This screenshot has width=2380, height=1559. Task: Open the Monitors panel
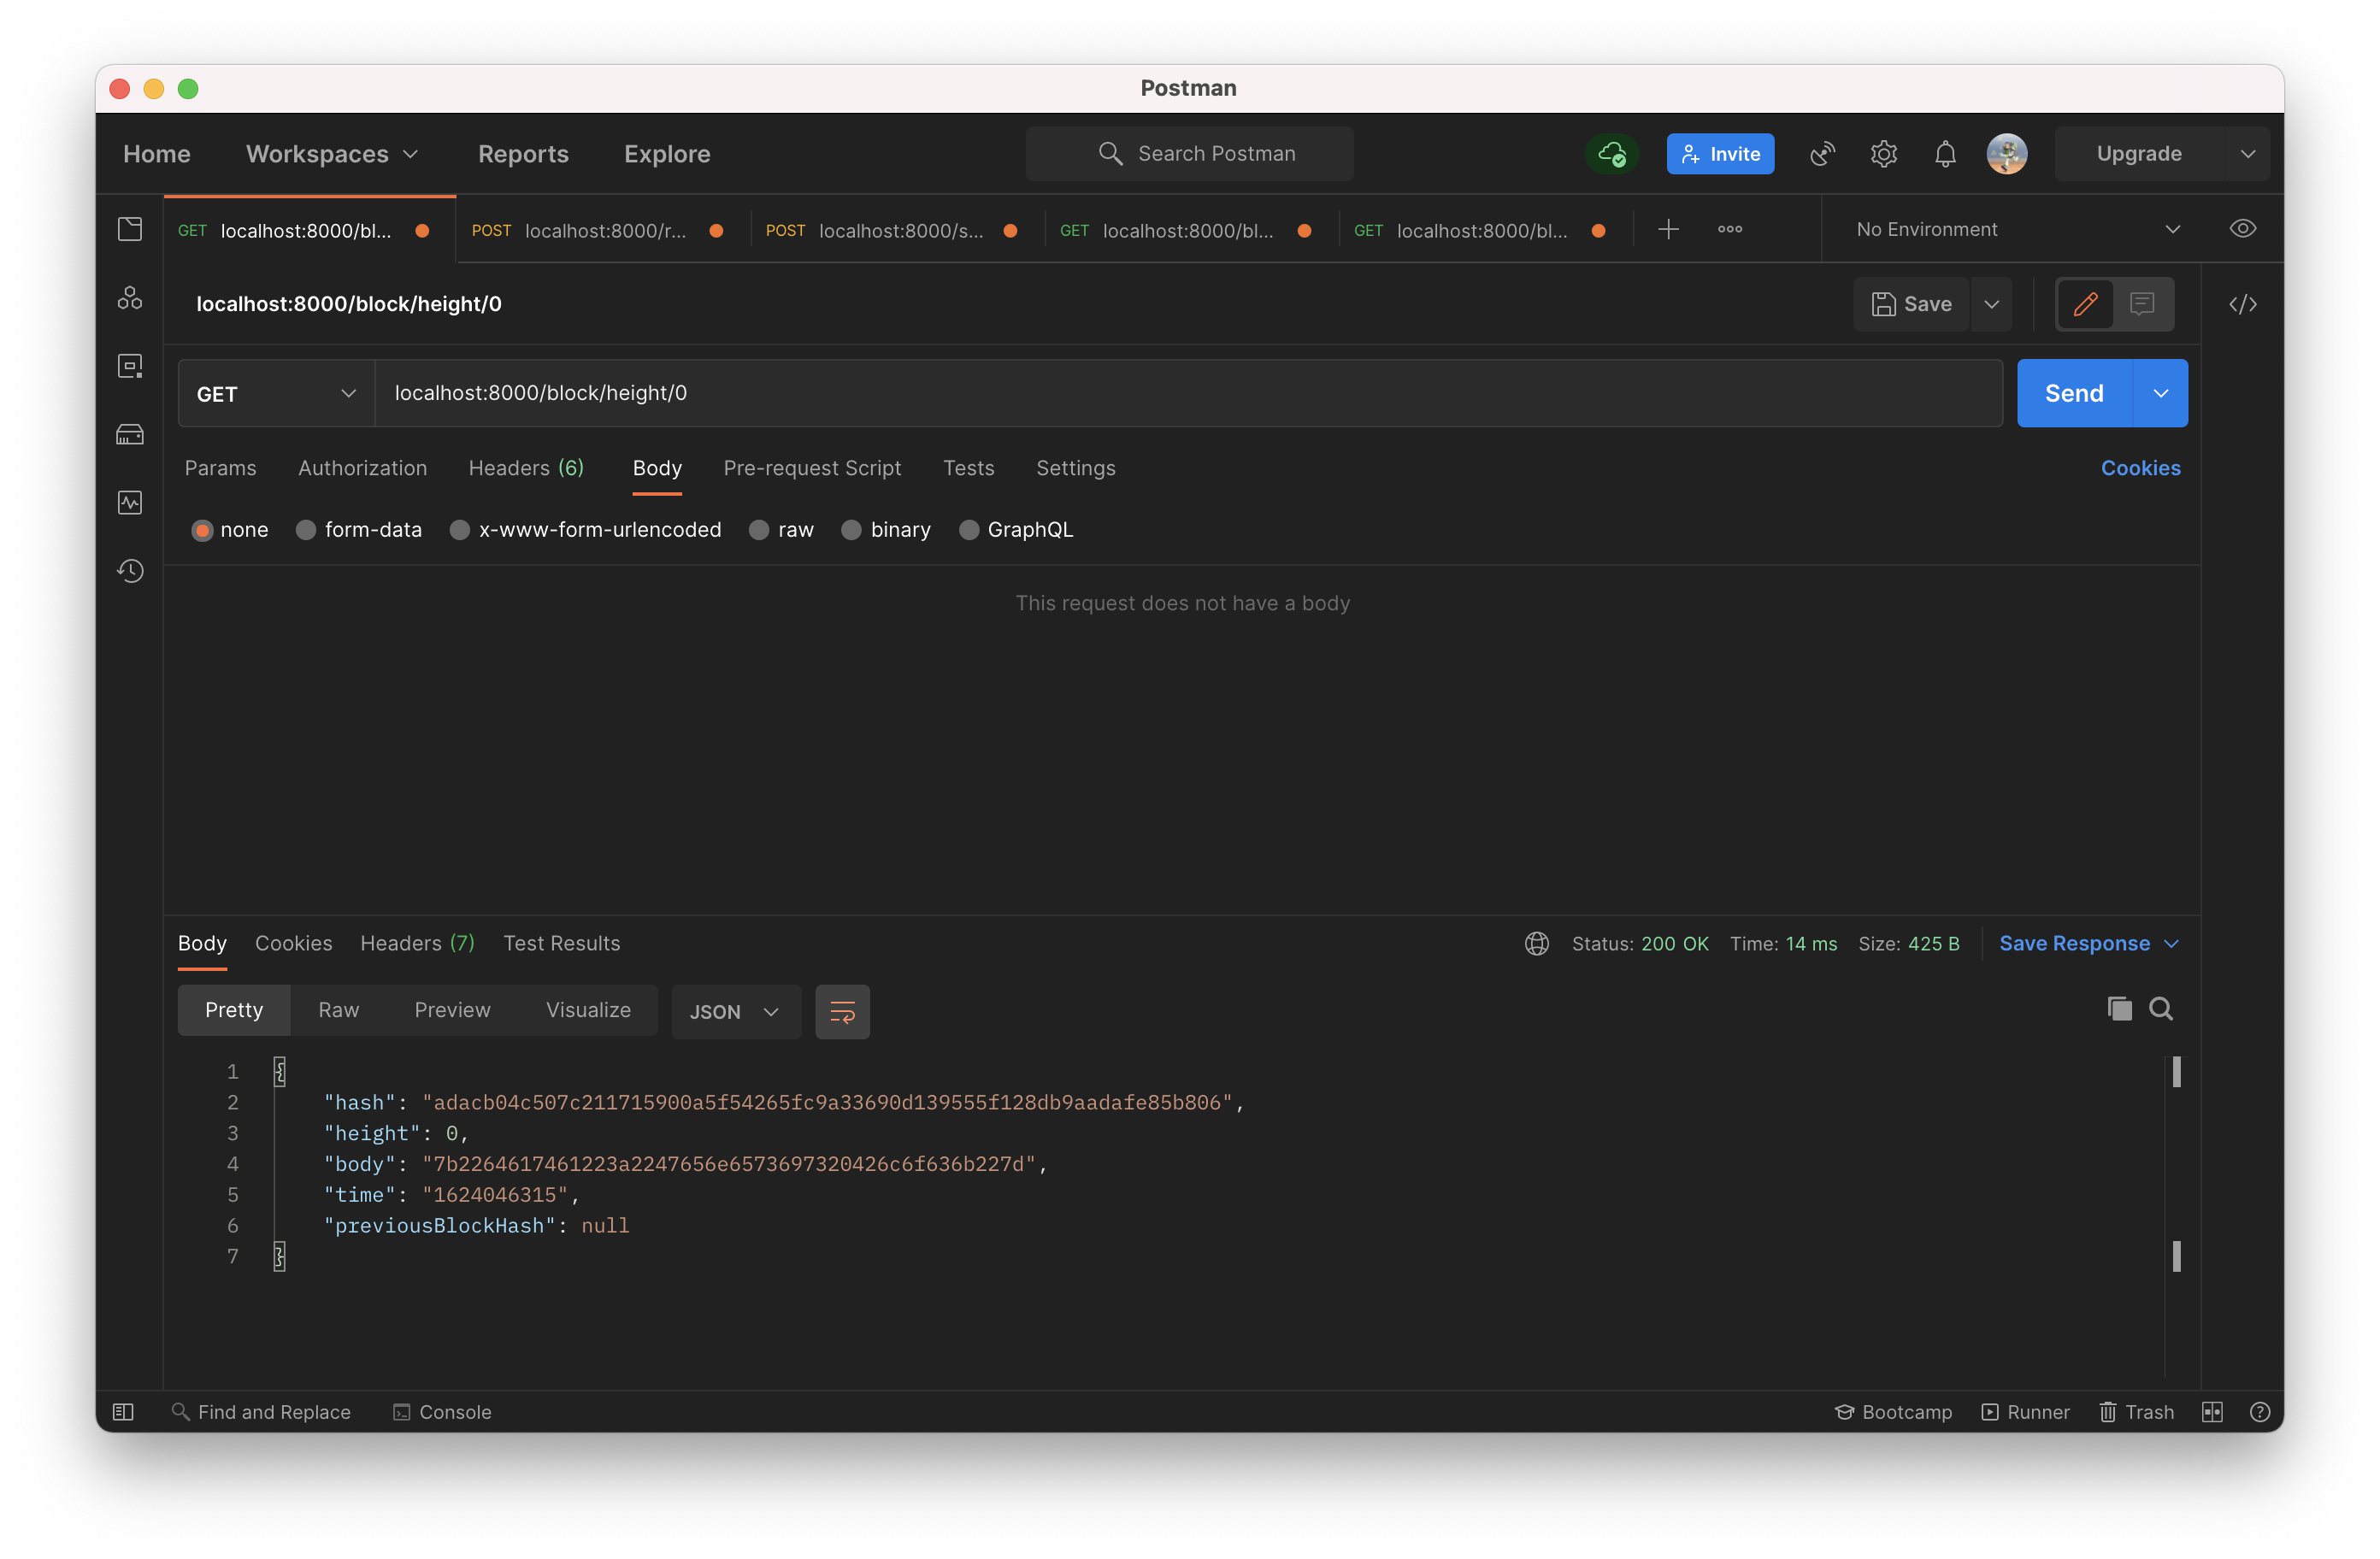point(130,502)
